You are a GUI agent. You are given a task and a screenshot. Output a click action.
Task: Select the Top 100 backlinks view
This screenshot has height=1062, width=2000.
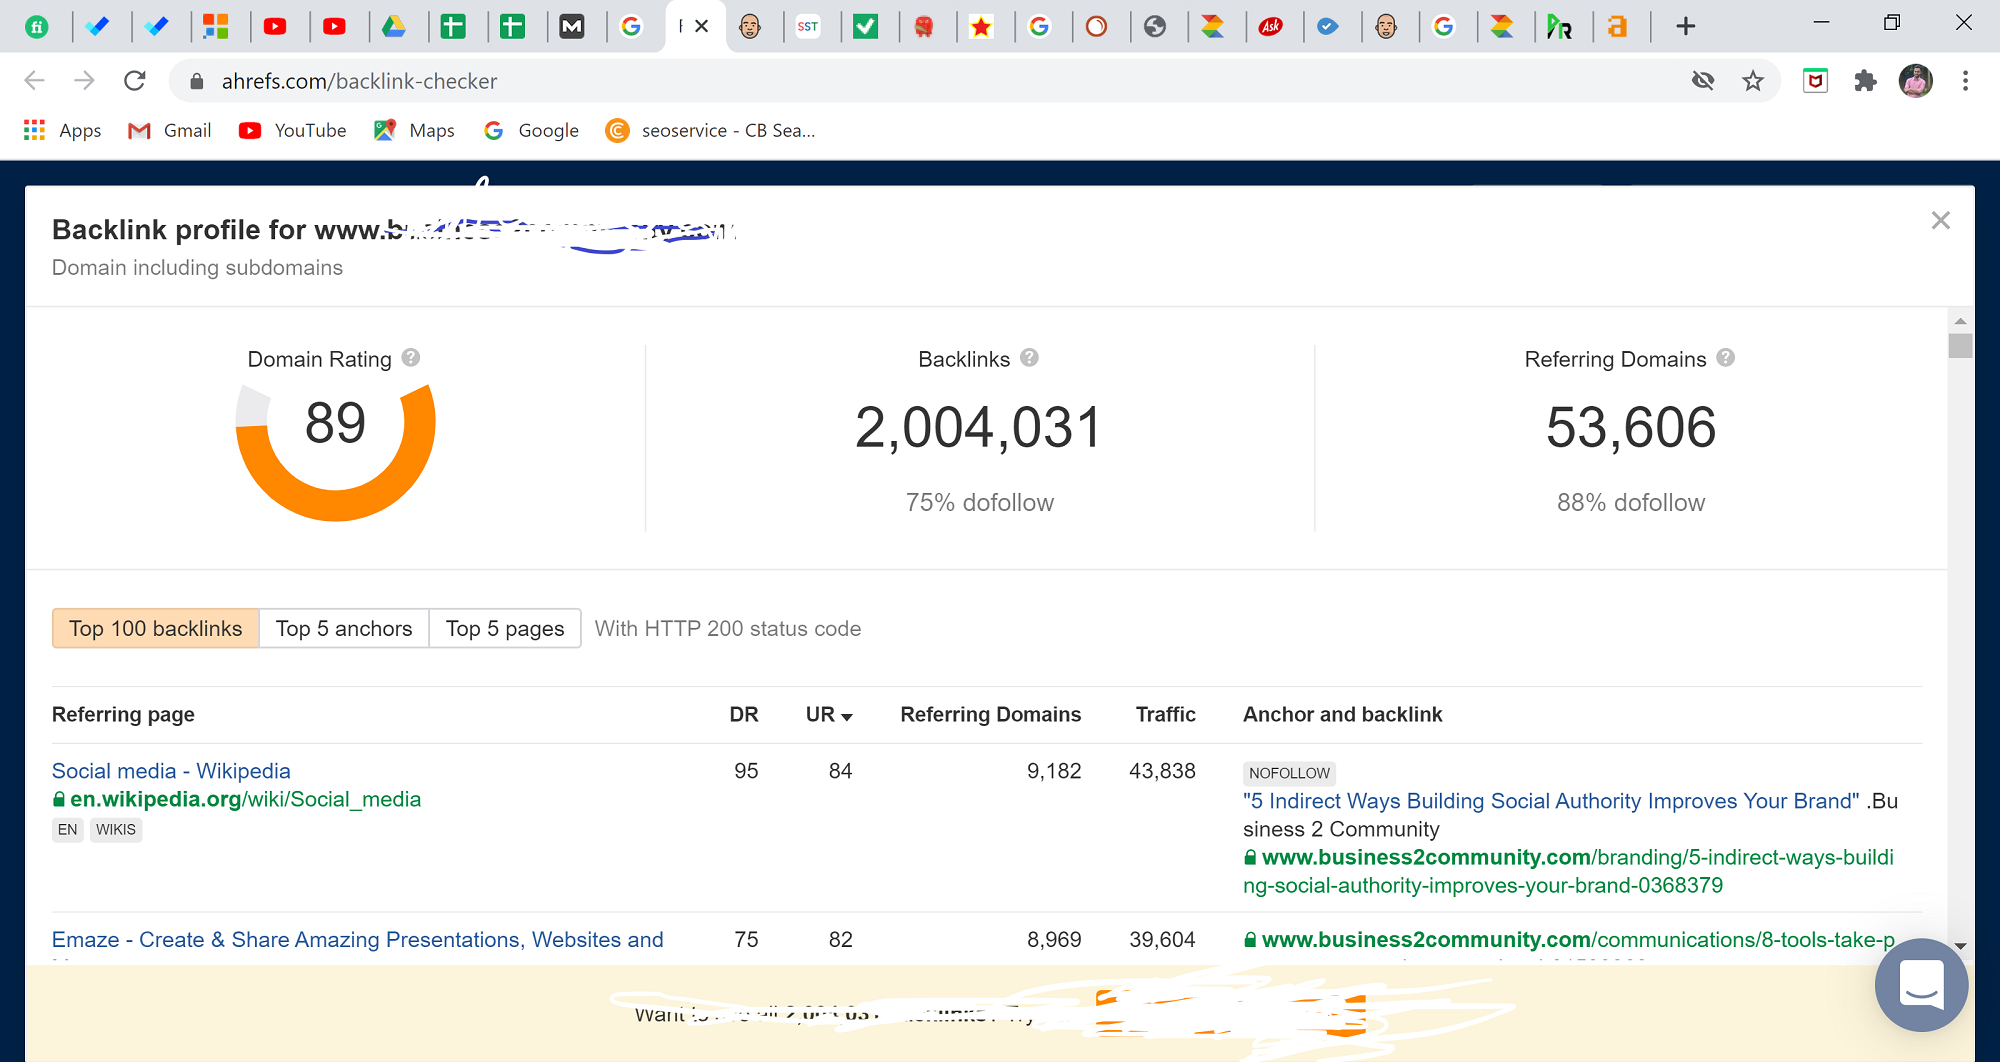(x=155, y=628)
